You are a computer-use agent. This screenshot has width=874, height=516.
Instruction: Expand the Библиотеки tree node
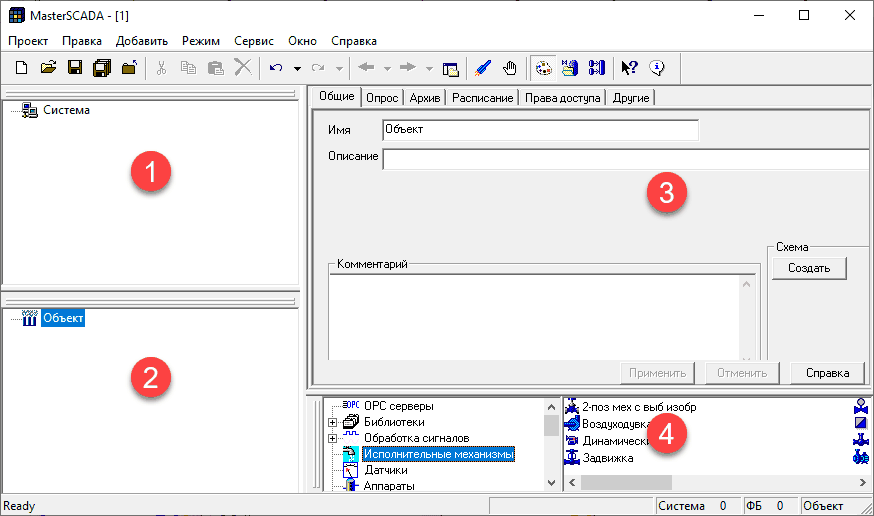(x=332, y=422)
